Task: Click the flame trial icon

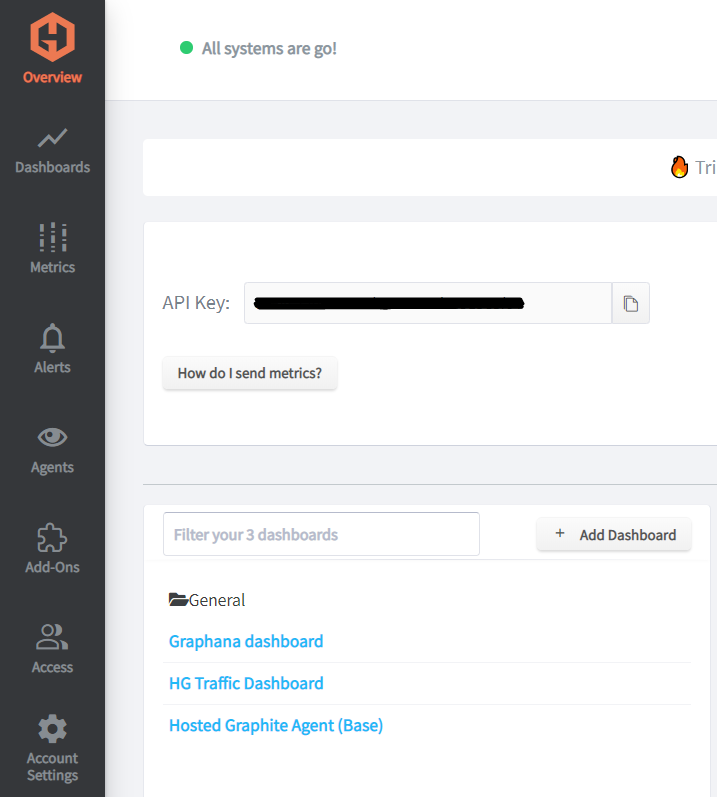Action: point(679,167)
